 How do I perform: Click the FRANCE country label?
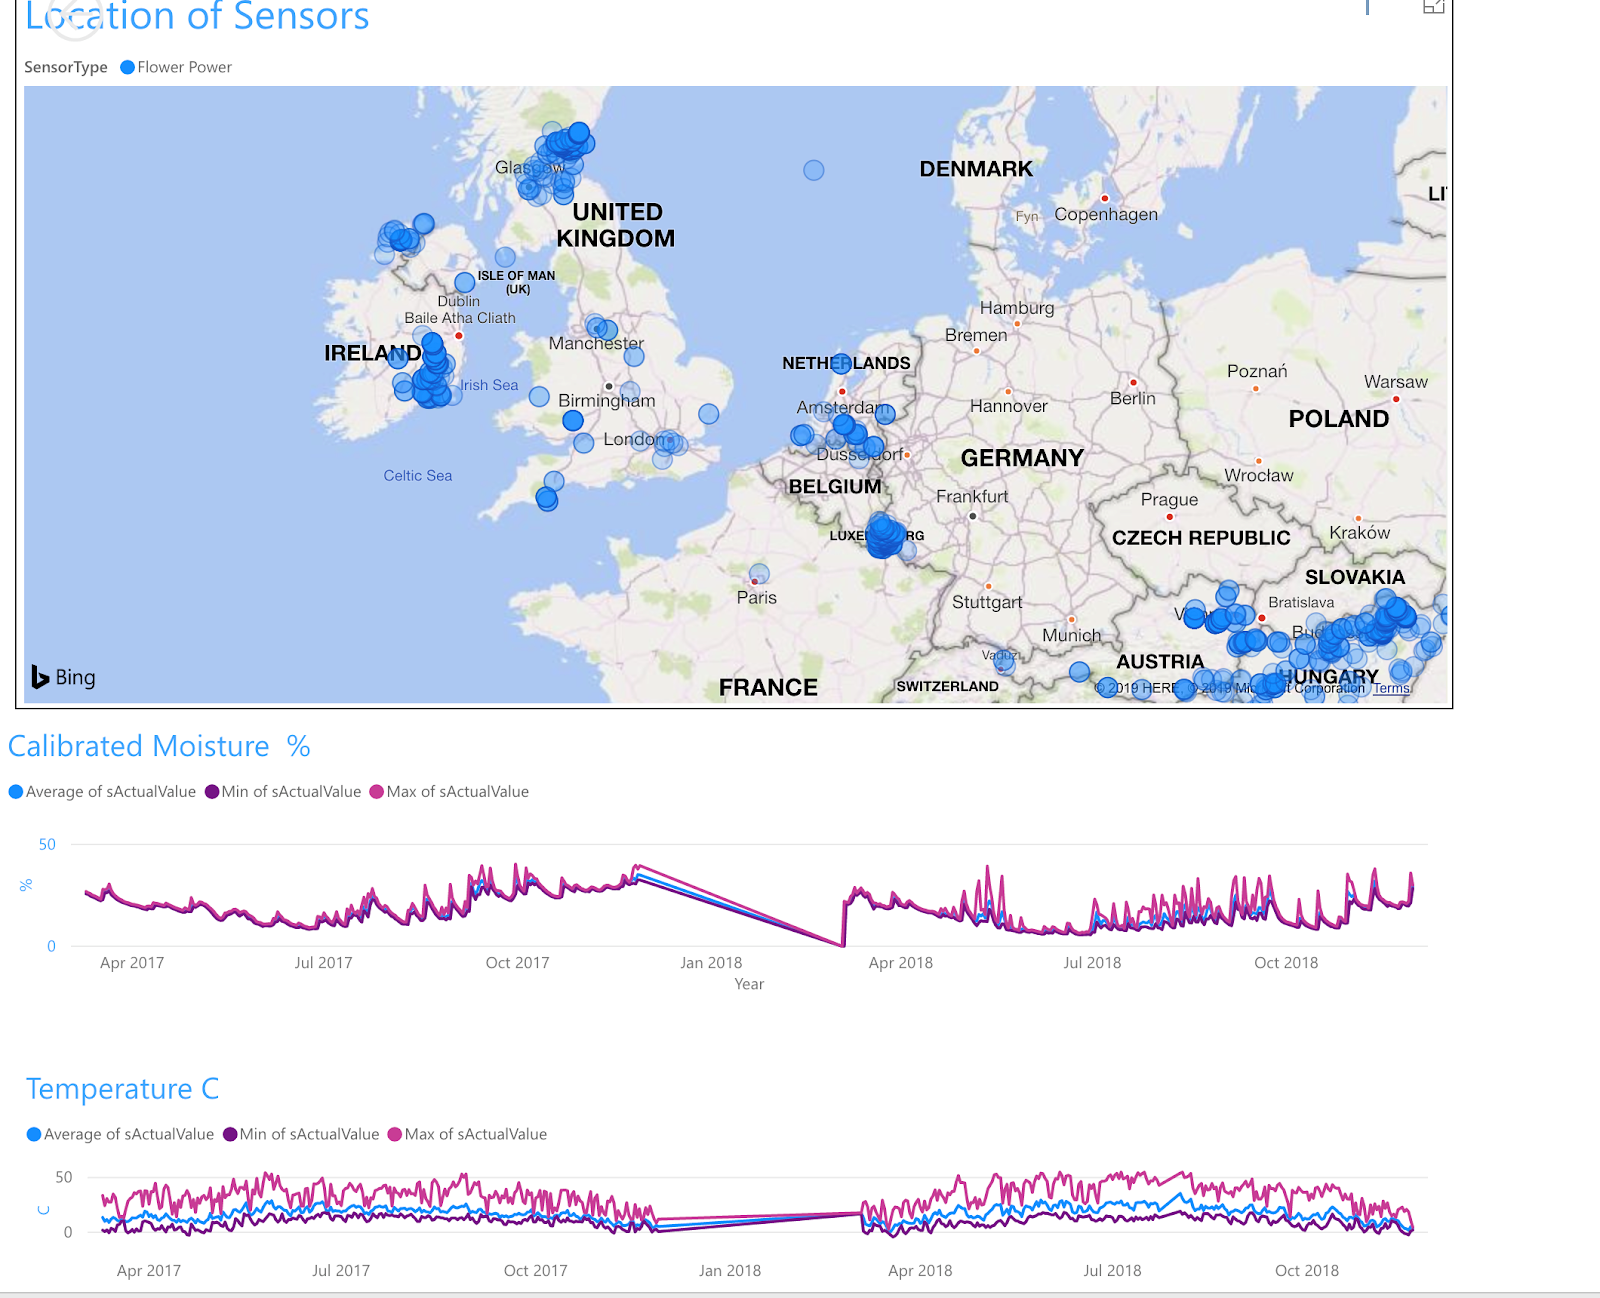tap(768, 687)
